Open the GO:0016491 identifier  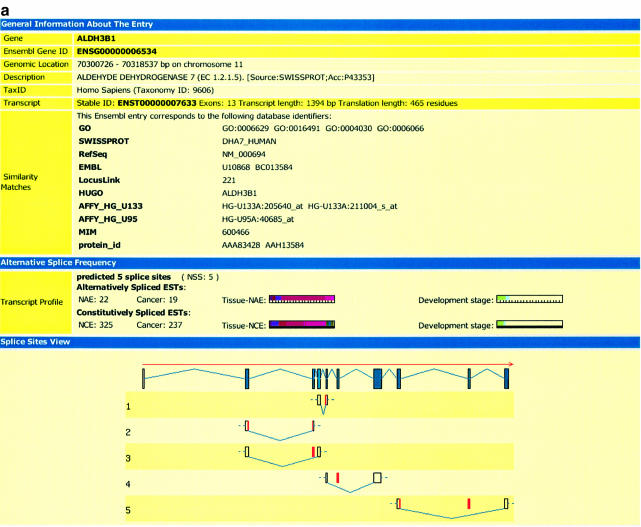click(x=297, y=128)
